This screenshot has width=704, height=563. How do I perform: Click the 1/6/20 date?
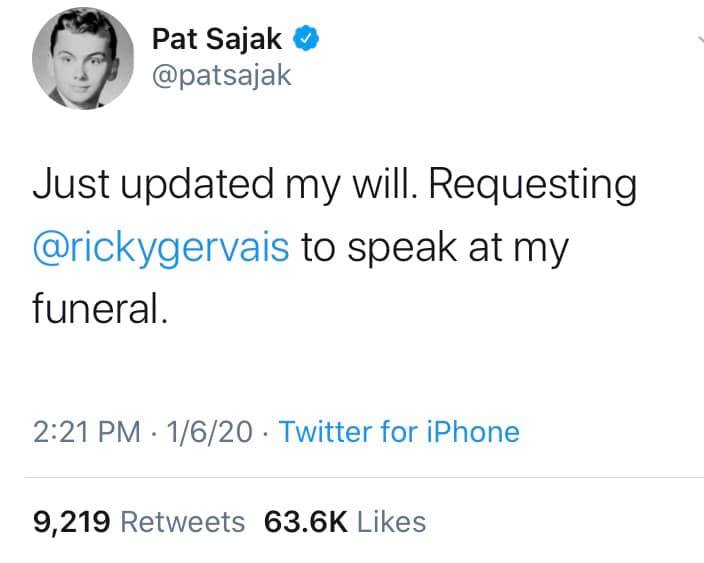[210, 432]
